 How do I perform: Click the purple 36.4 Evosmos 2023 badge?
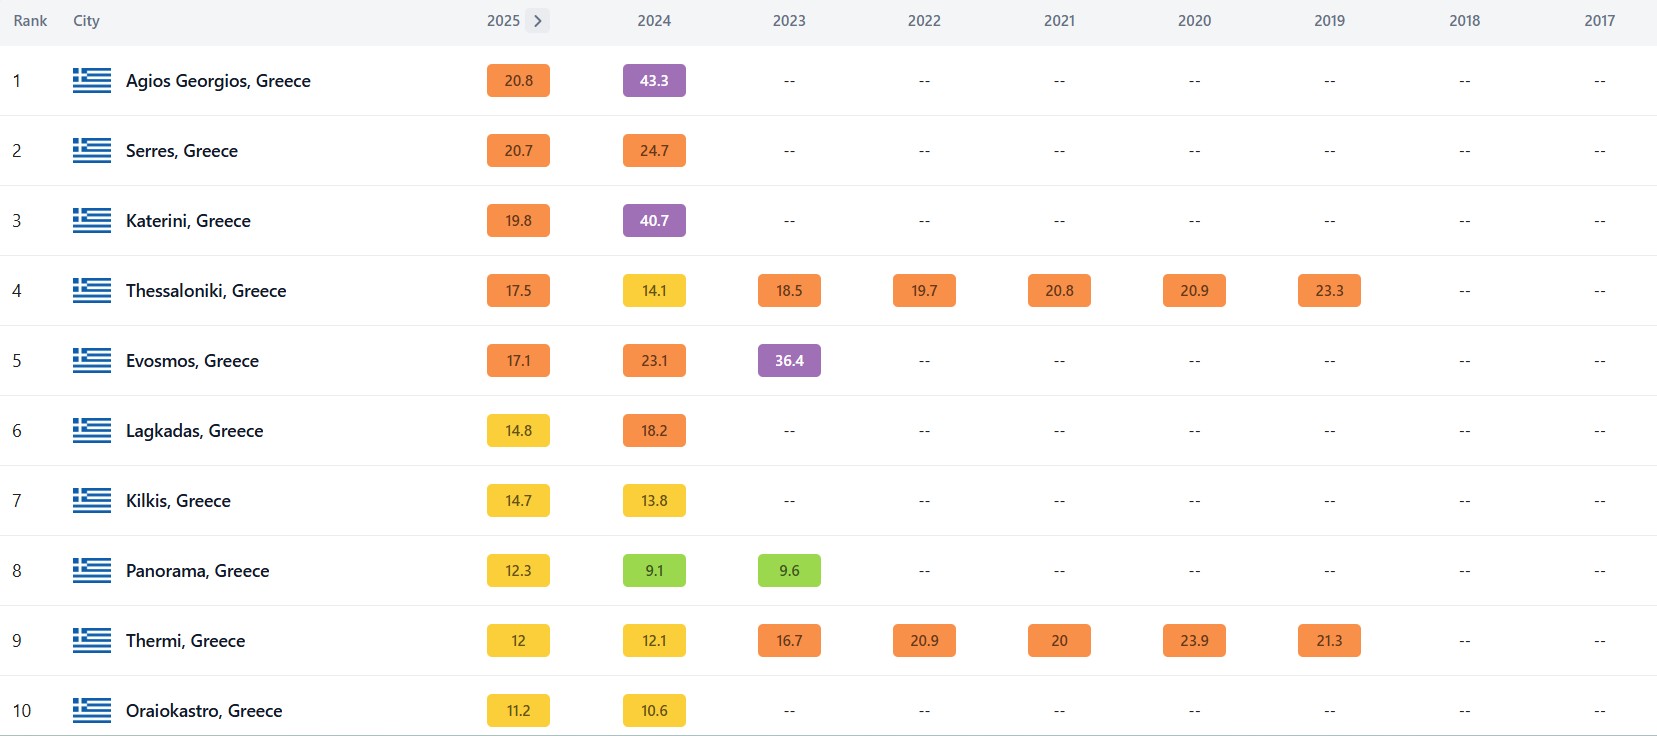(x=789, y=361)
